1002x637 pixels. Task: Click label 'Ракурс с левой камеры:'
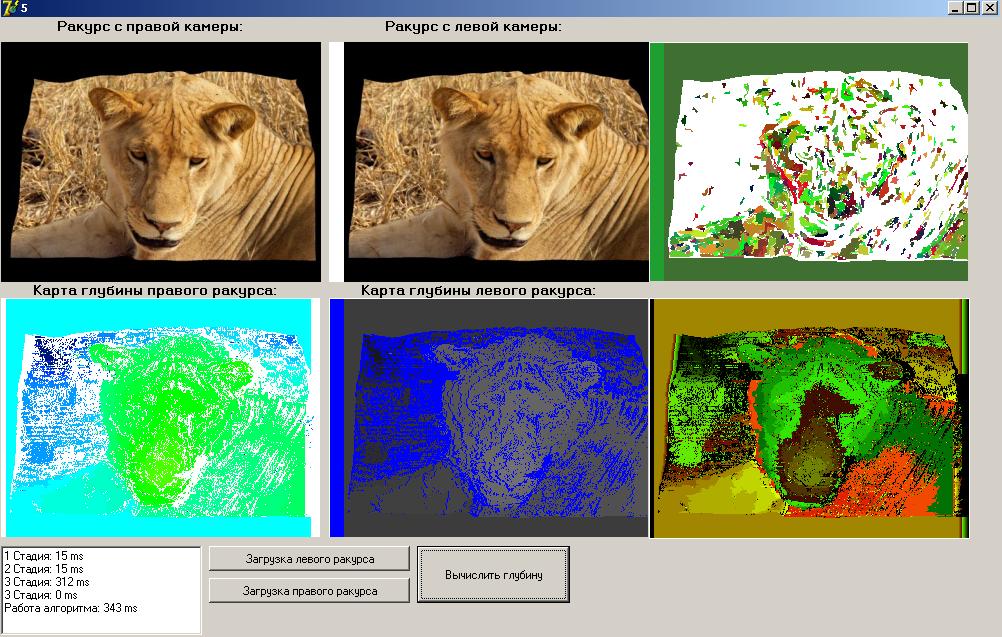[x=473, y=27]
